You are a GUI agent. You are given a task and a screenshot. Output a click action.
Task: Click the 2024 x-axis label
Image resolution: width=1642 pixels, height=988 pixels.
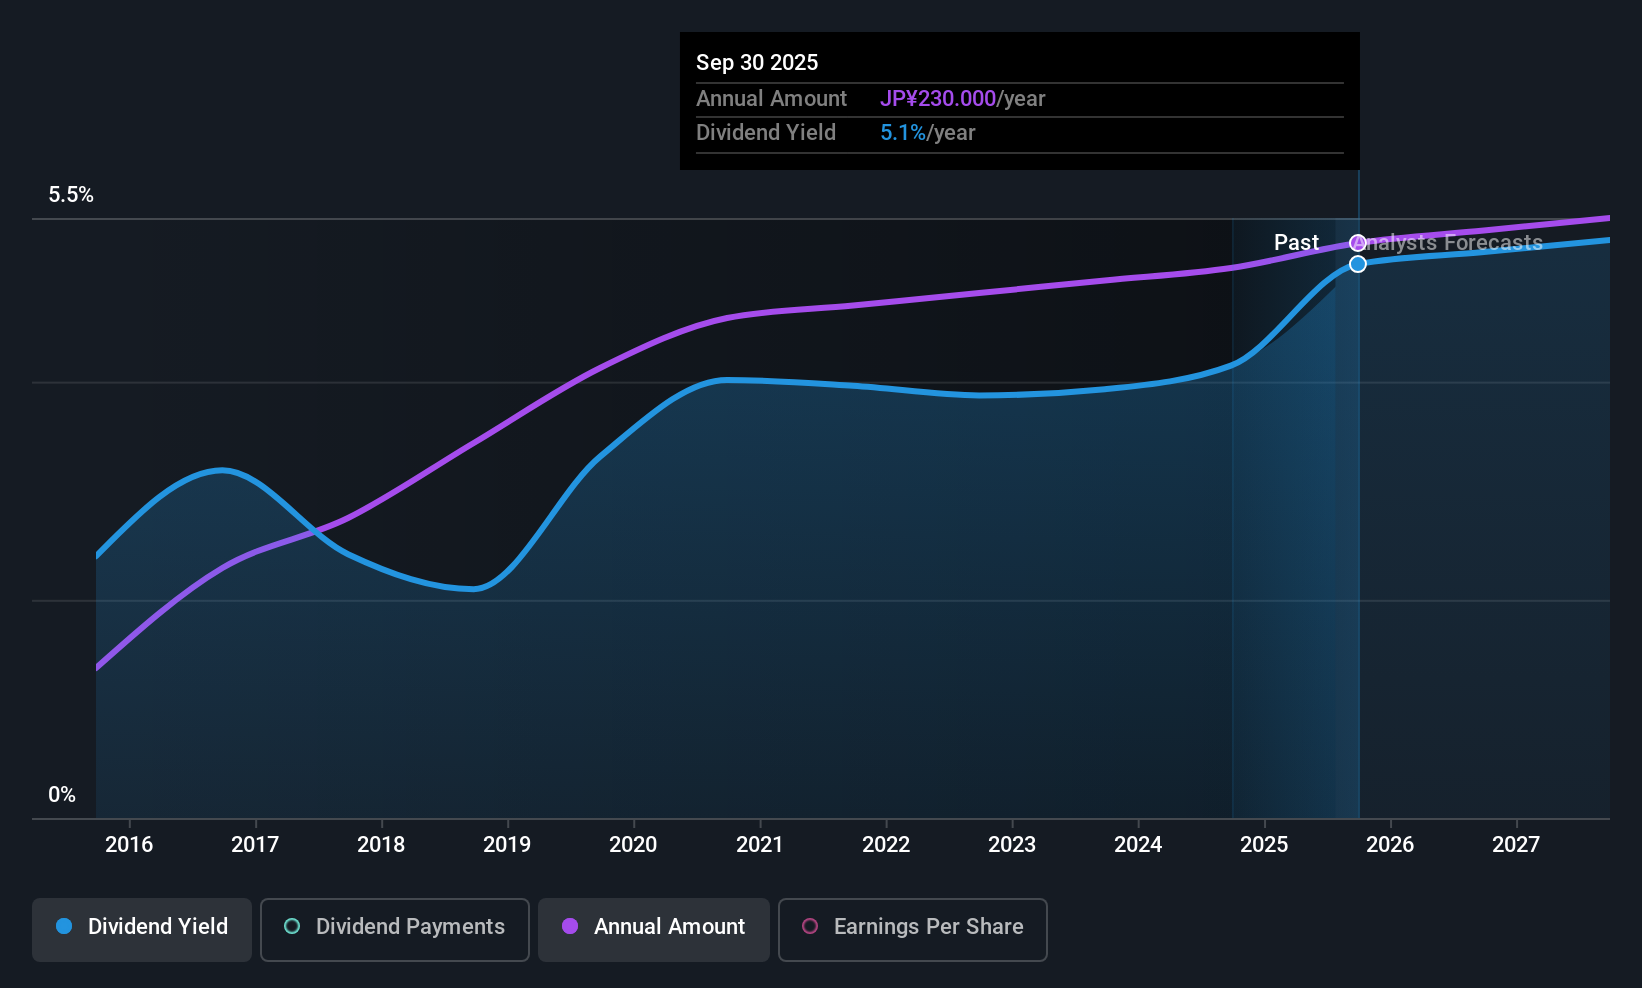[1138, 845]
